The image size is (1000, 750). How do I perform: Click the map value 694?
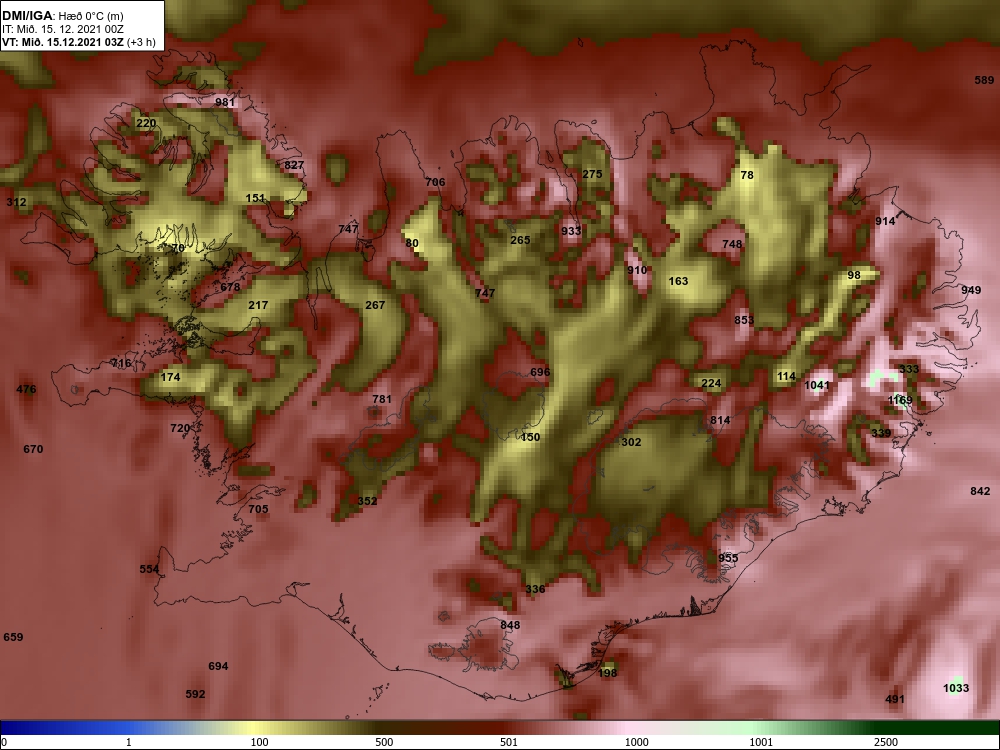[x=218, y=666]
